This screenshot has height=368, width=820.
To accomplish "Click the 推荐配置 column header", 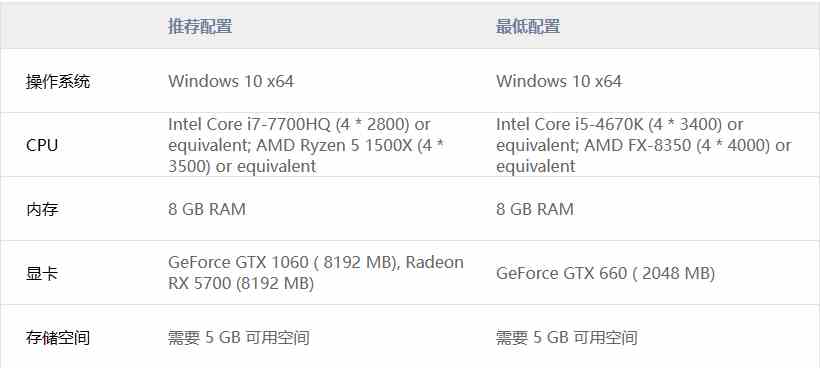I will click(200, 26).
